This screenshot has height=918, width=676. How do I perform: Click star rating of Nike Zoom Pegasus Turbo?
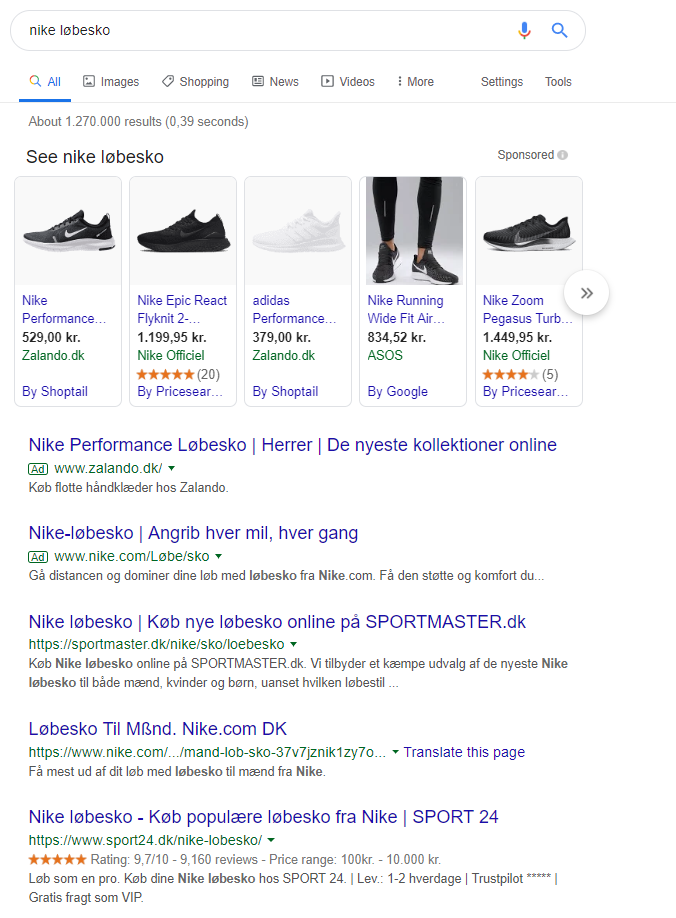click(x=510, y=374)
